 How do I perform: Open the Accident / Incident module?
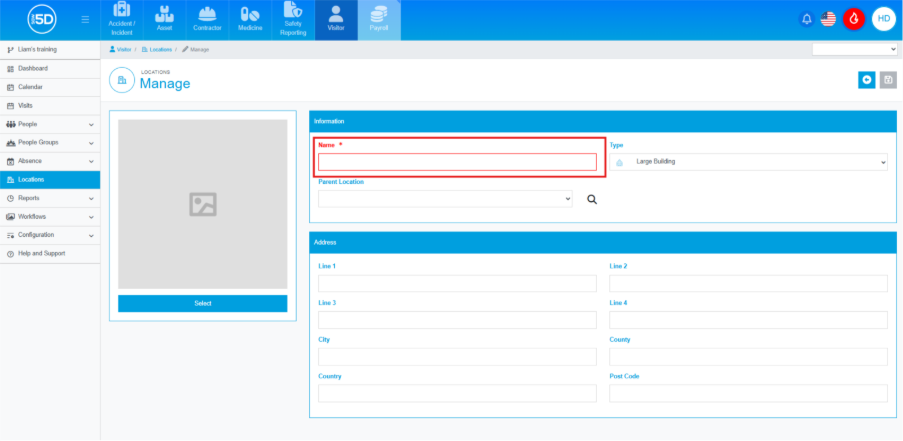[121, 19]
